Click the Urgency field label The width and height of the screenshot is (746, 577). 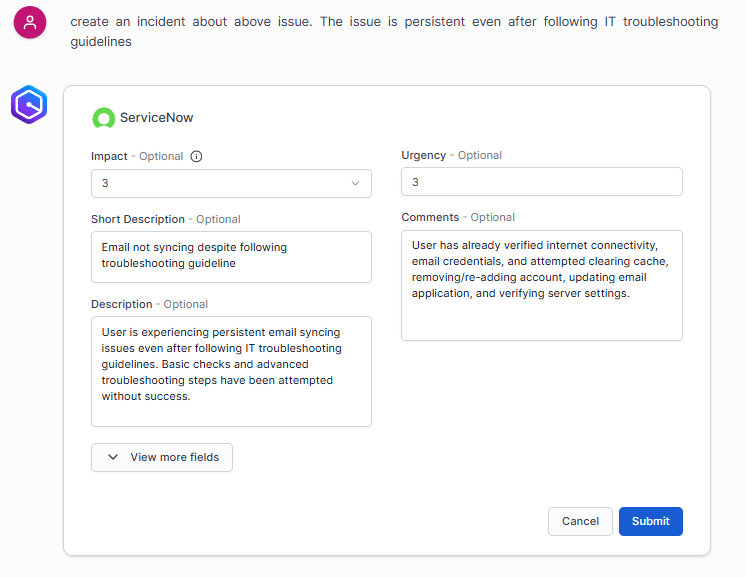[x=424, y=155]
